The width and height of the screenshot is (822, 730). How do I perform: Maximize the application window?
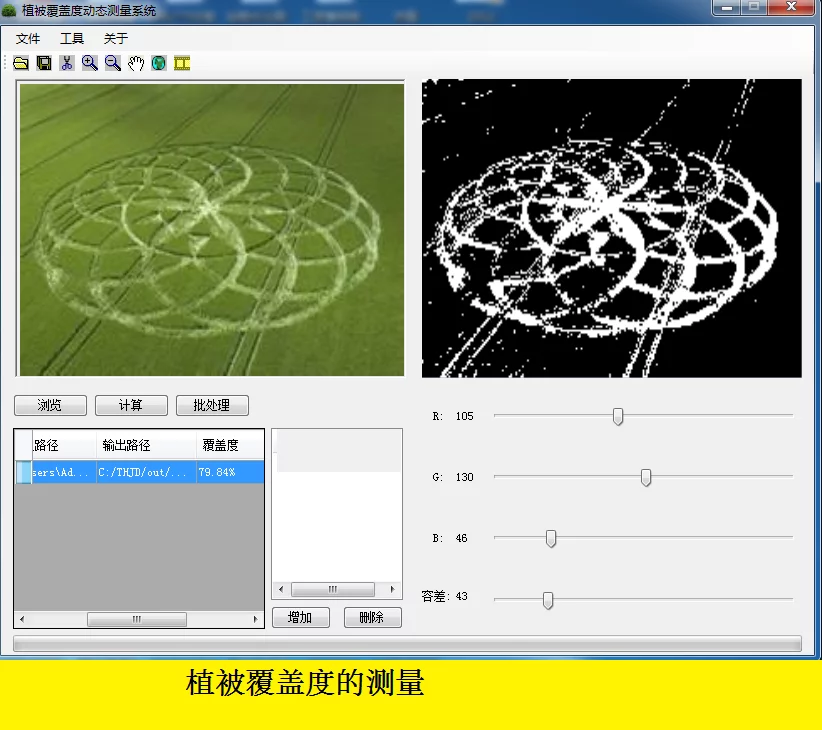[x=754, y=7]
